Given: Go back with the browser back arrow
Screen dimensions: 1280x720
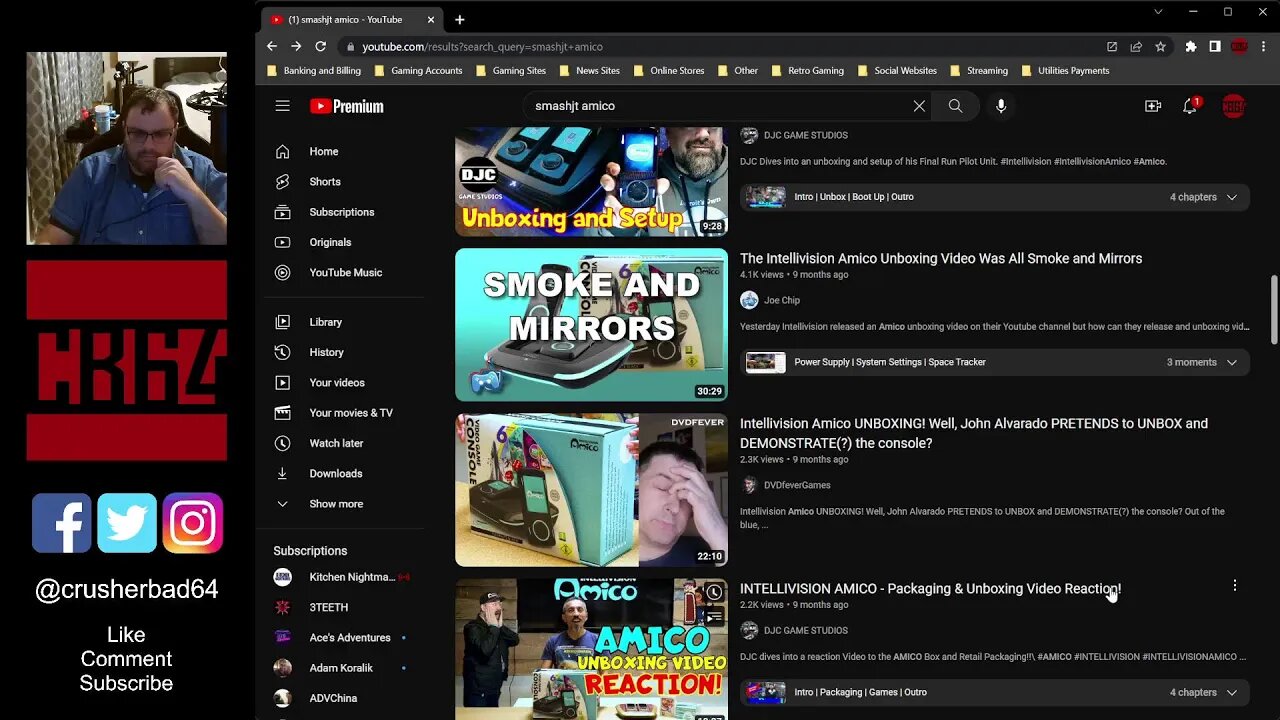Looking at the screenshot, I should click(x=272, y=46).
